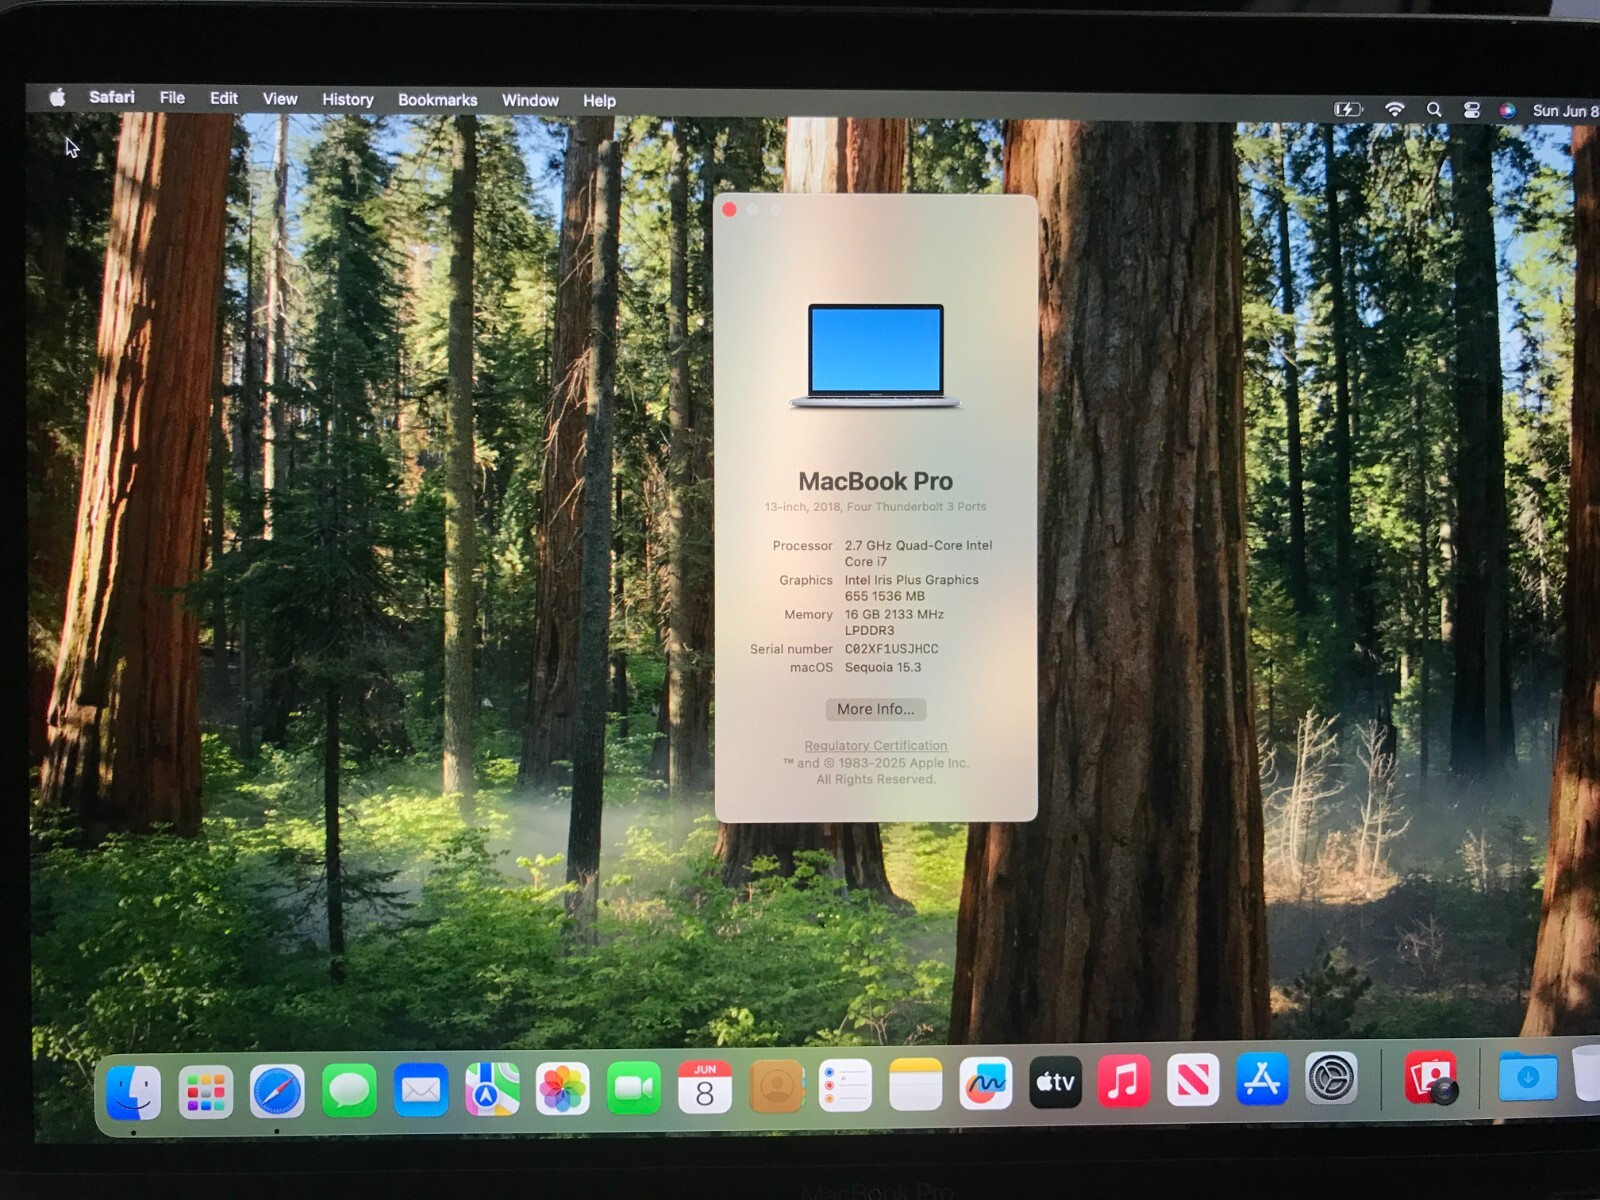This screenshot has width=1600, height=1200.
Task: Launch Reminders from the Dock
Action: pyautogui.click(x=845, y=1085)
